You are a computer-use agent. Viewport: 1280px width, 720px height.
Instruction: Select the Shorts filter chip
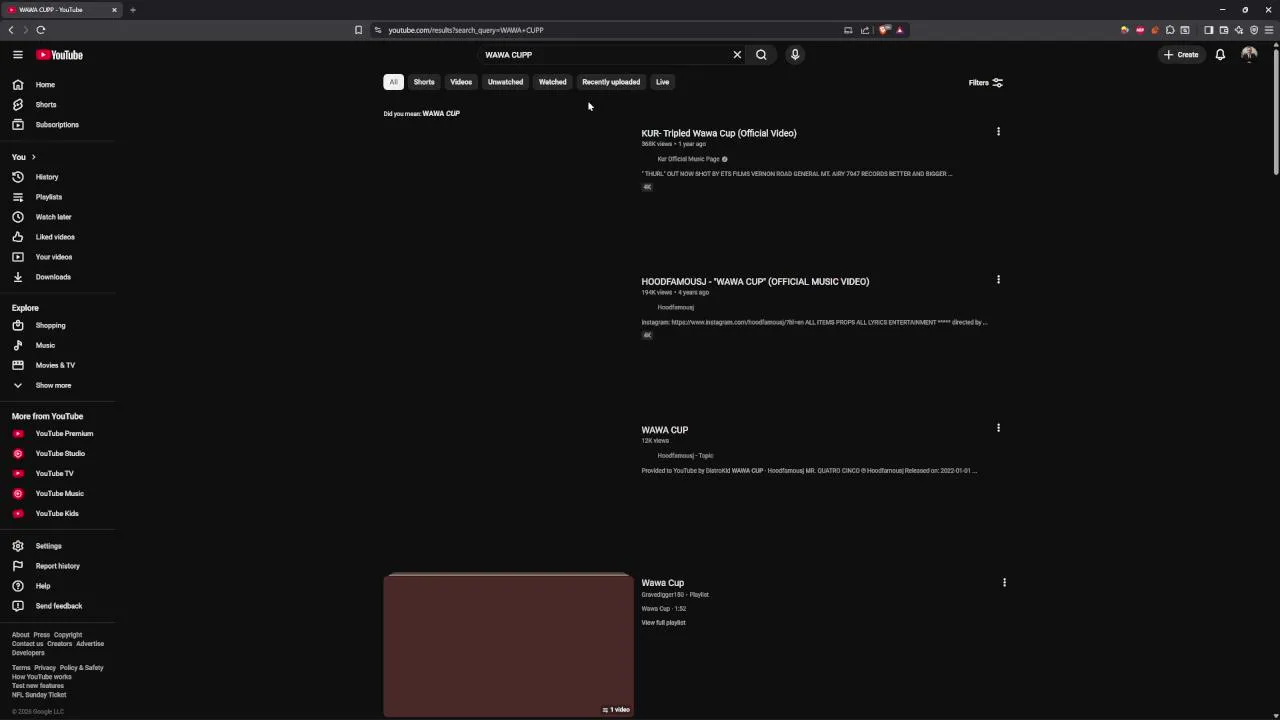coord(424,82)
